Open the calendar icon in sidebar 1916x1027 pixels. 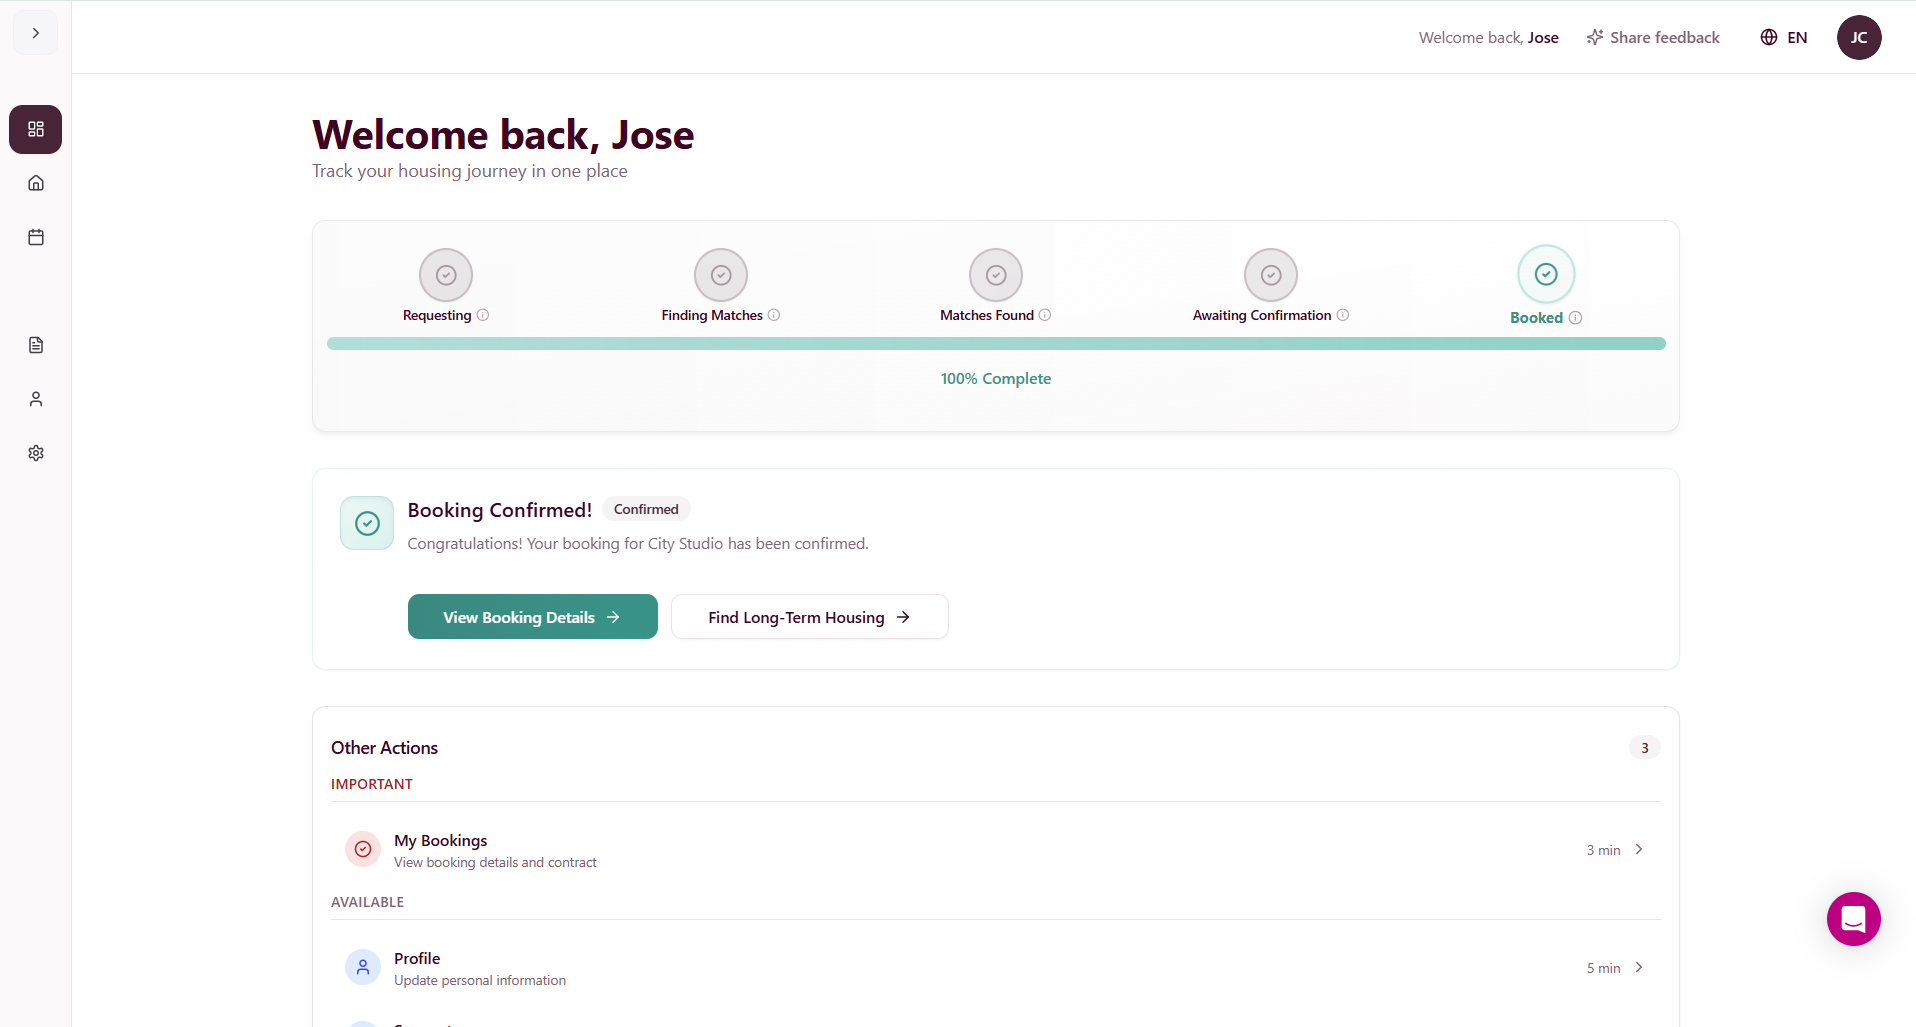point(36,237)
